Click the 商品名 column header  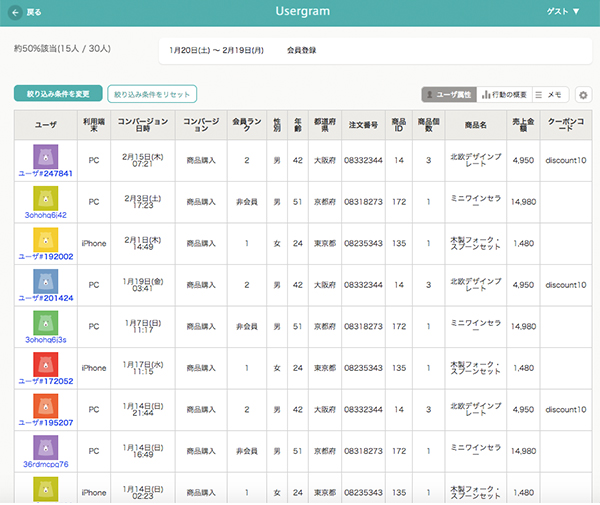pos(476,125)
